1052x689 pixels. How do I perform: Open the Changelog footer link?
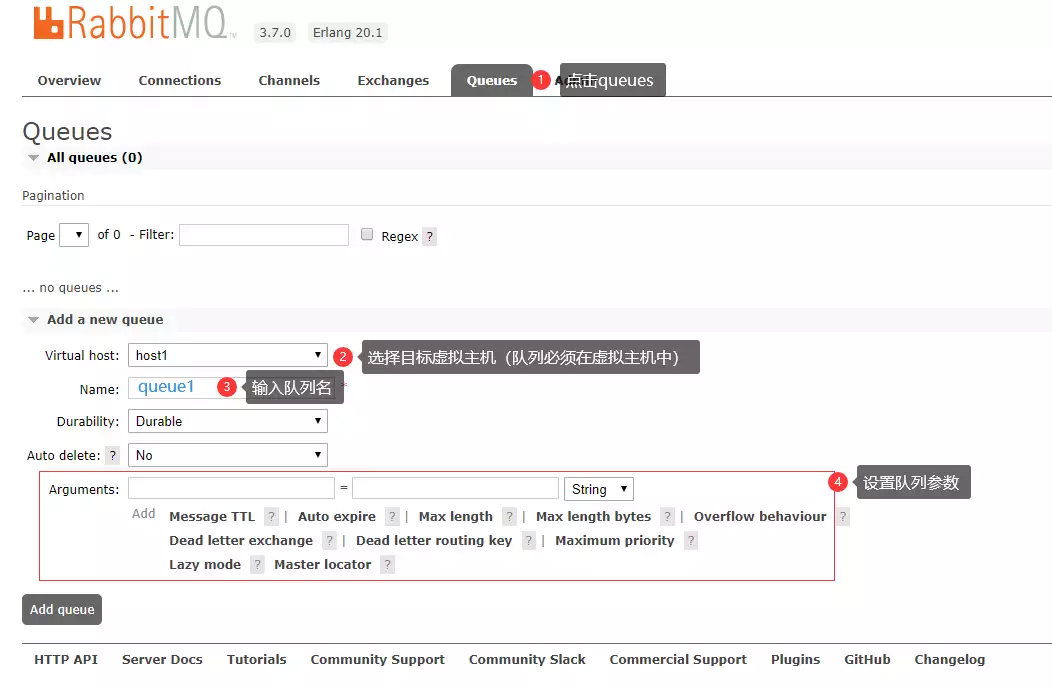[x=949, y=659]
